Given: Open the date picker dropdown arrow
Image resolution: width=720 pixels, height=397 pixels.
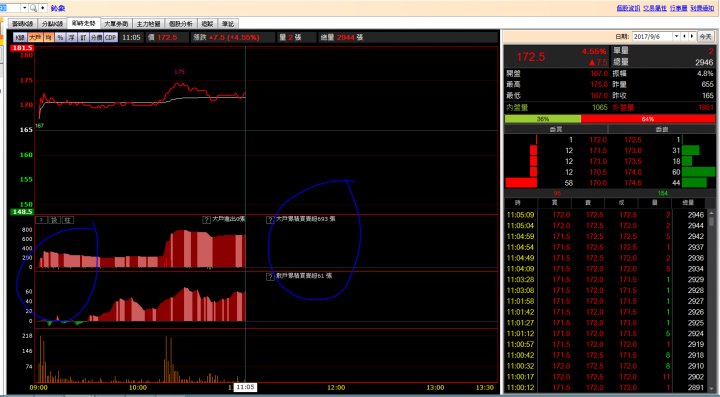Looking at the screenshot, I should [676, 36].
